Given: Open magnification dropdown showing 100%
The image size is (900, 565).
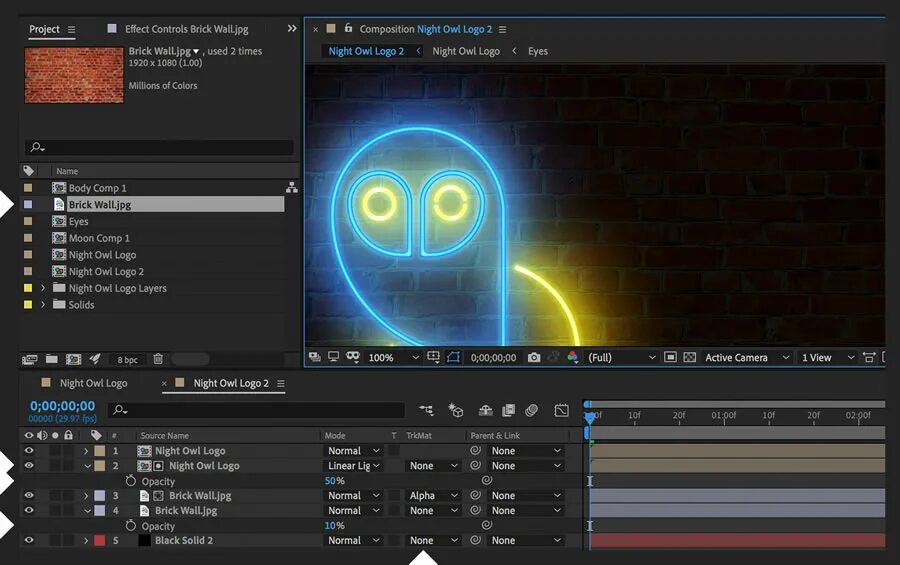Looking at the screenshot, I should (x=394, y=357).
